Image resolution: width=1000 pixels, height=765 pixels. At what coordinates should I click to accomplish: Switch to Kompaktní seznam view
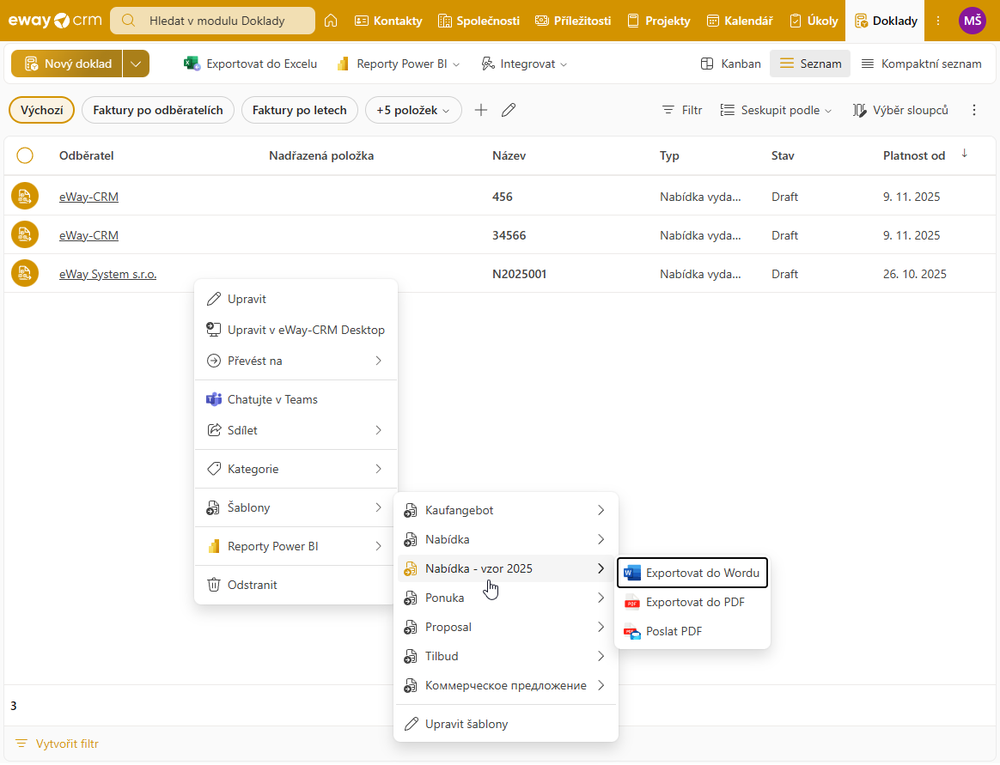point(920,64)
